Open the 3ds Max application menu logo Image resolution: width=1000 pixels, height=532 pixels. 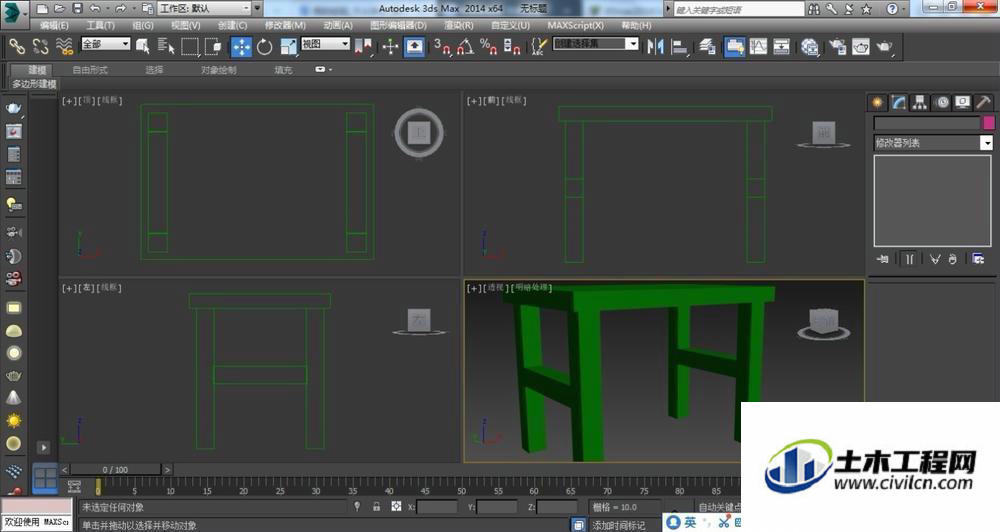14,13
